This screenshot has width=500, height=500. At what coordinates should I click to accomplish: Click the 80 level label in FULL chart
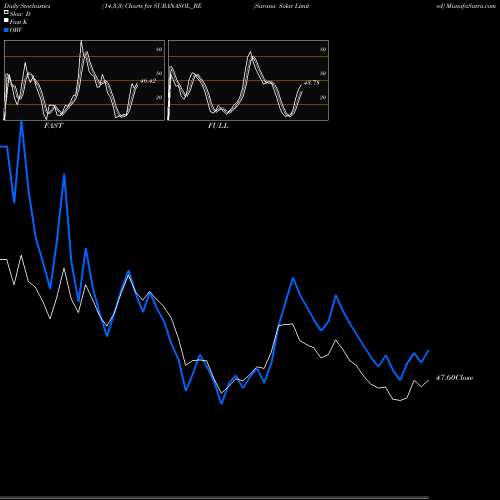pos(323,49)
